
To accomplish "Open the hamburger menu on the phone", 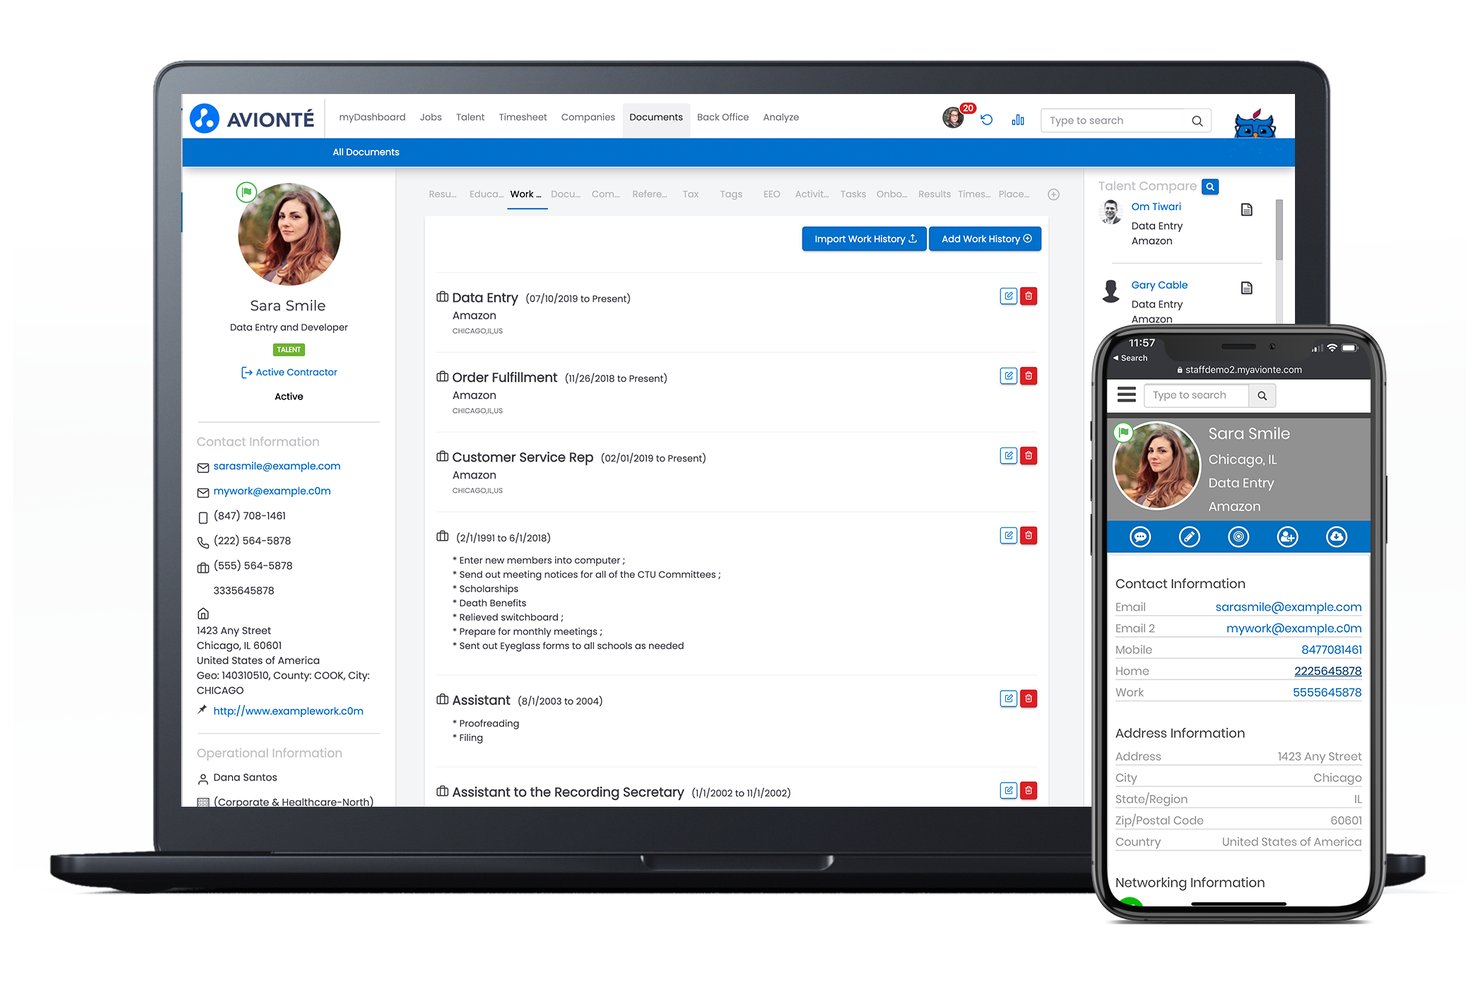I will 1126,395.
